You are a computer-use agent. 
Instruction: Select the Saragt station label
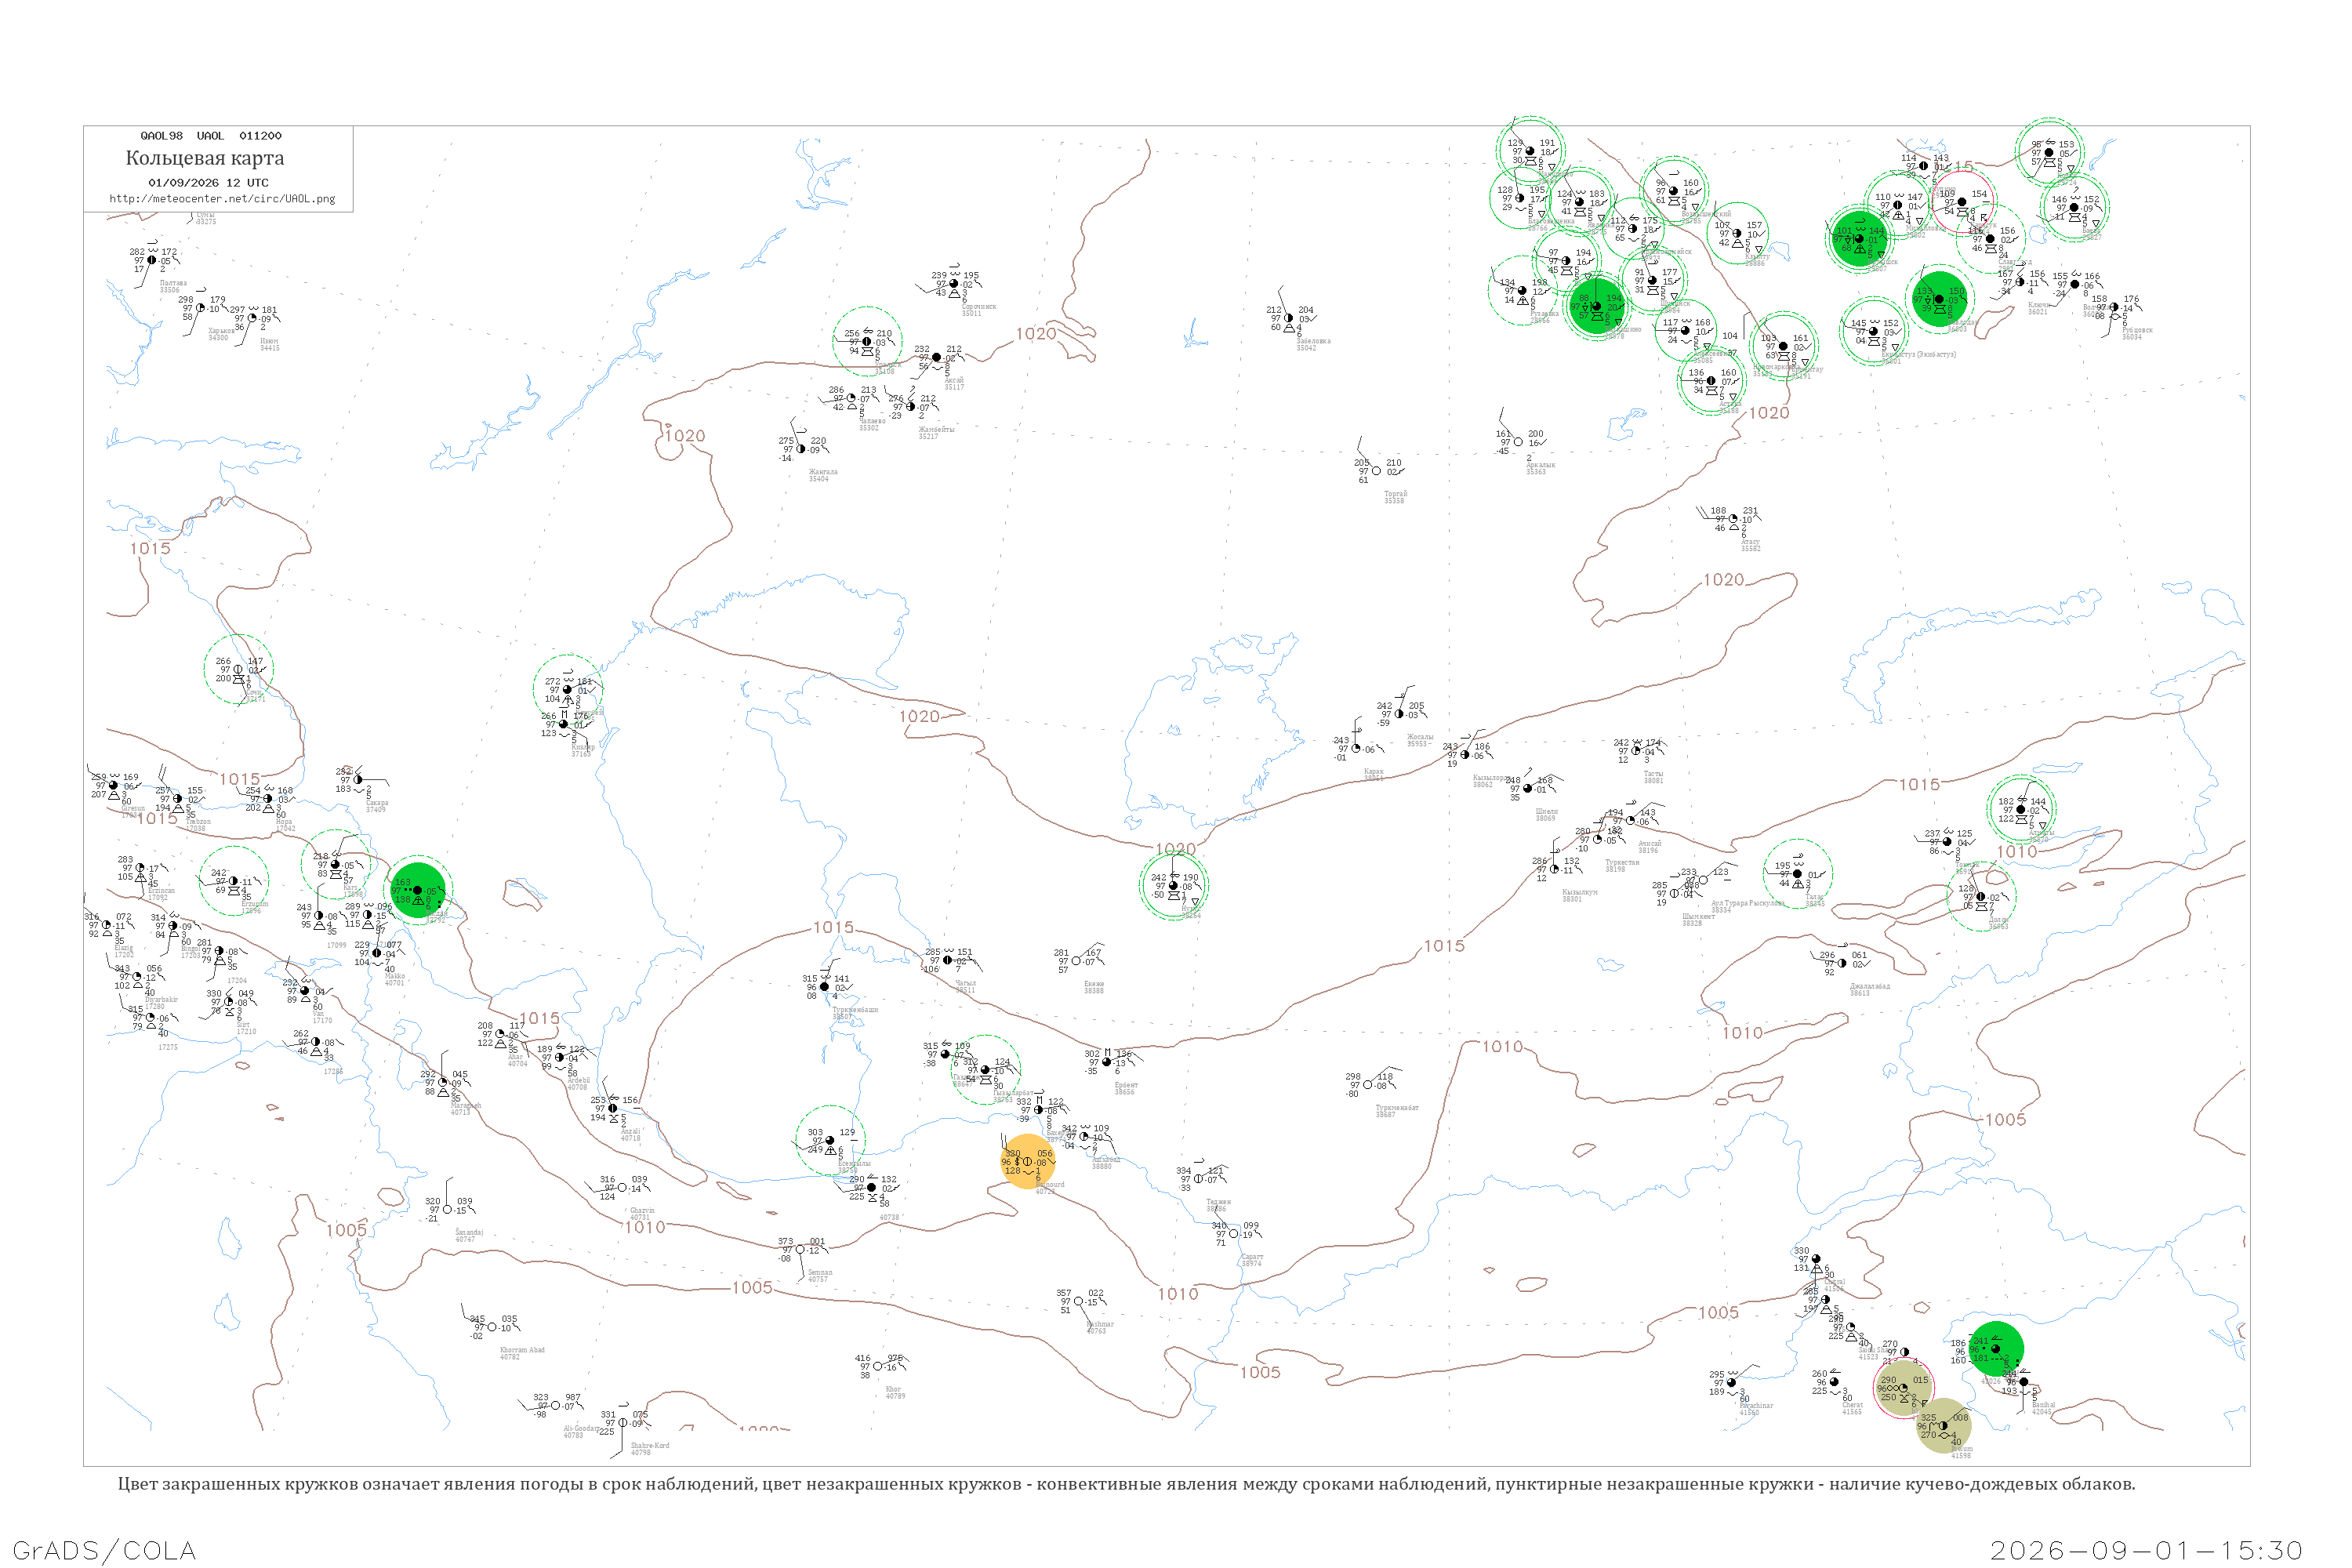[1252, 1260]
